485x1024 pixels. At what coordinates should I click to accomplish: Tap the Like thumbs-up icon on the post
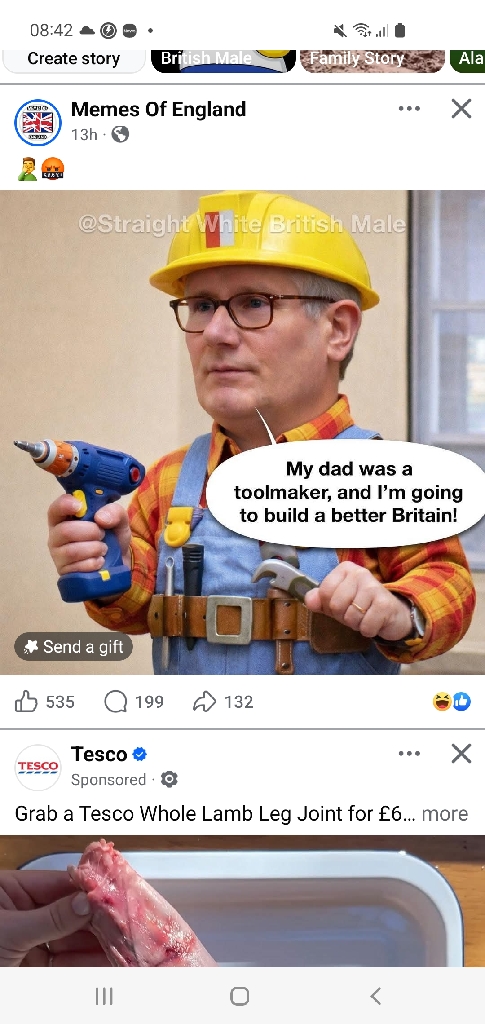26,702
